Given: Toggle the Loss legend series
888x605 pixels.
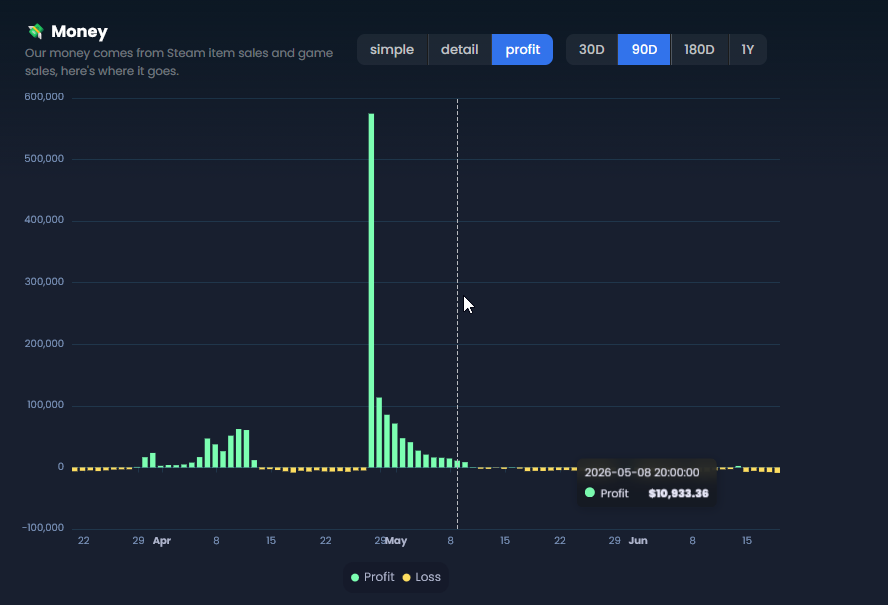Looking at the screenshot, I should [421, 577].
